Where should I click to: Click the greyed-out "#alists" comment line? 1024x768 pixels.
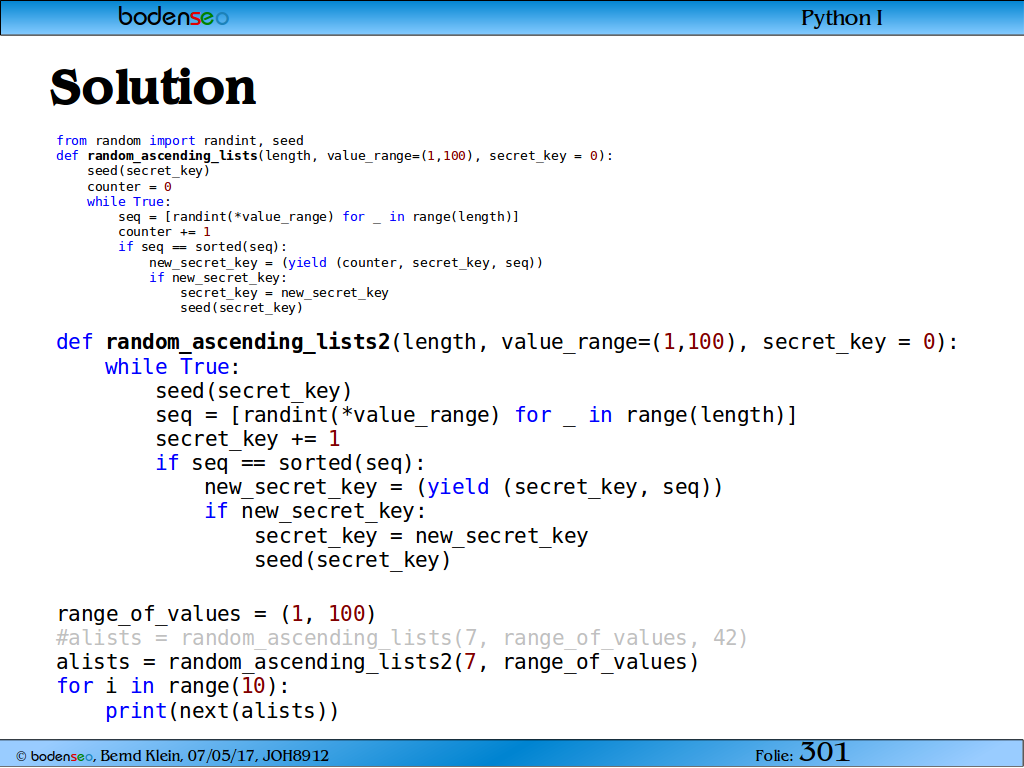coord(402,637)
